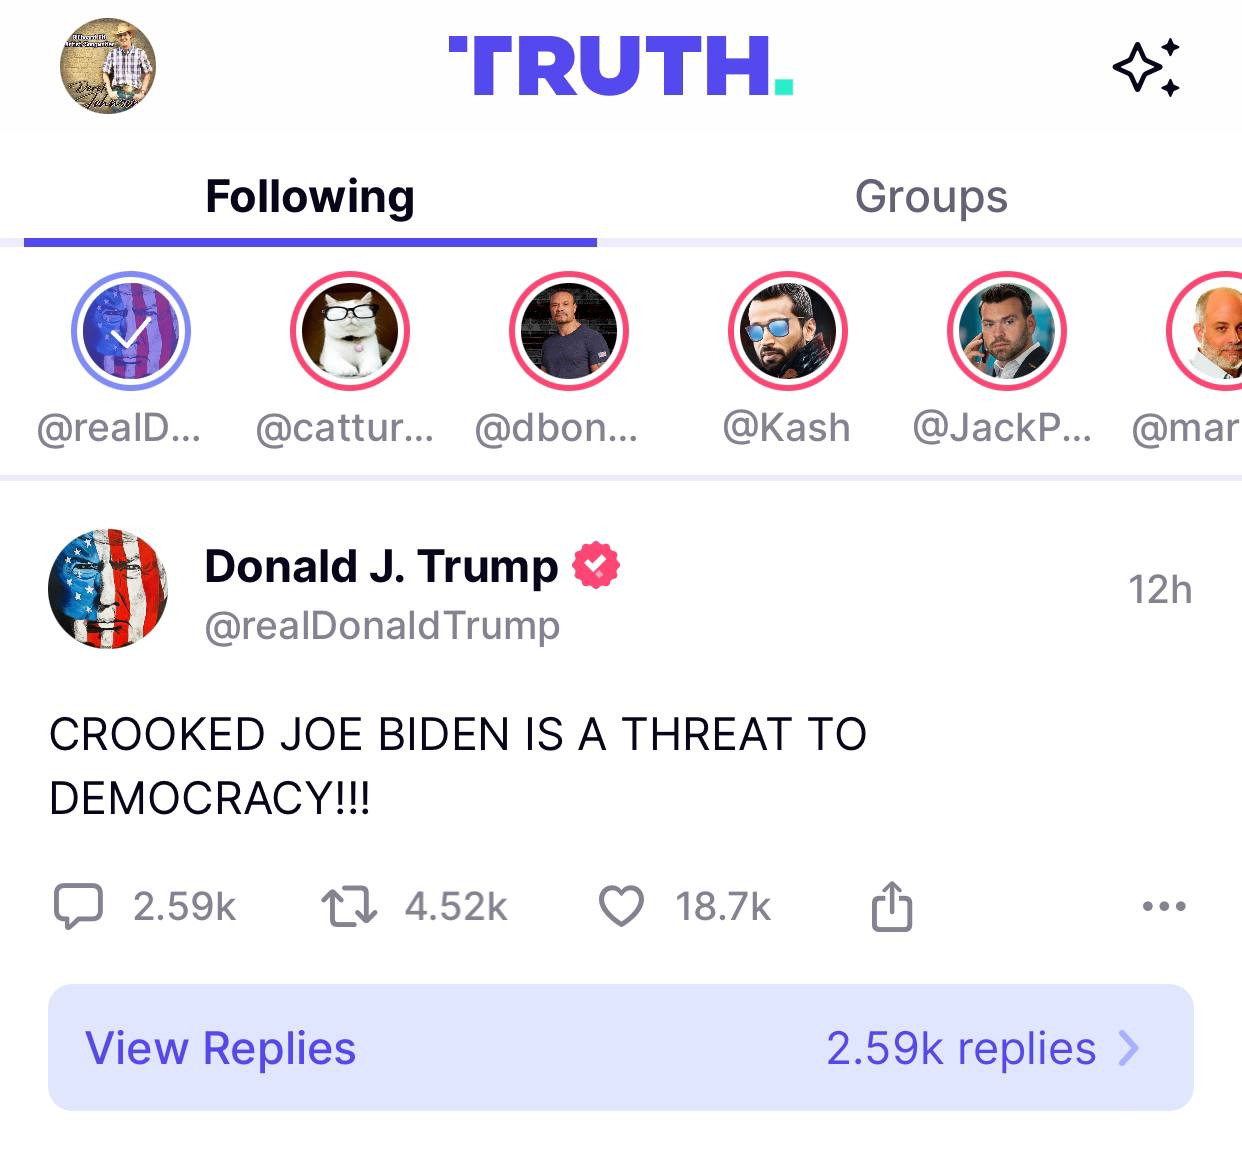1242x1166 pixels.
Task: Tap the share upload icon
Action: (891, 906)
